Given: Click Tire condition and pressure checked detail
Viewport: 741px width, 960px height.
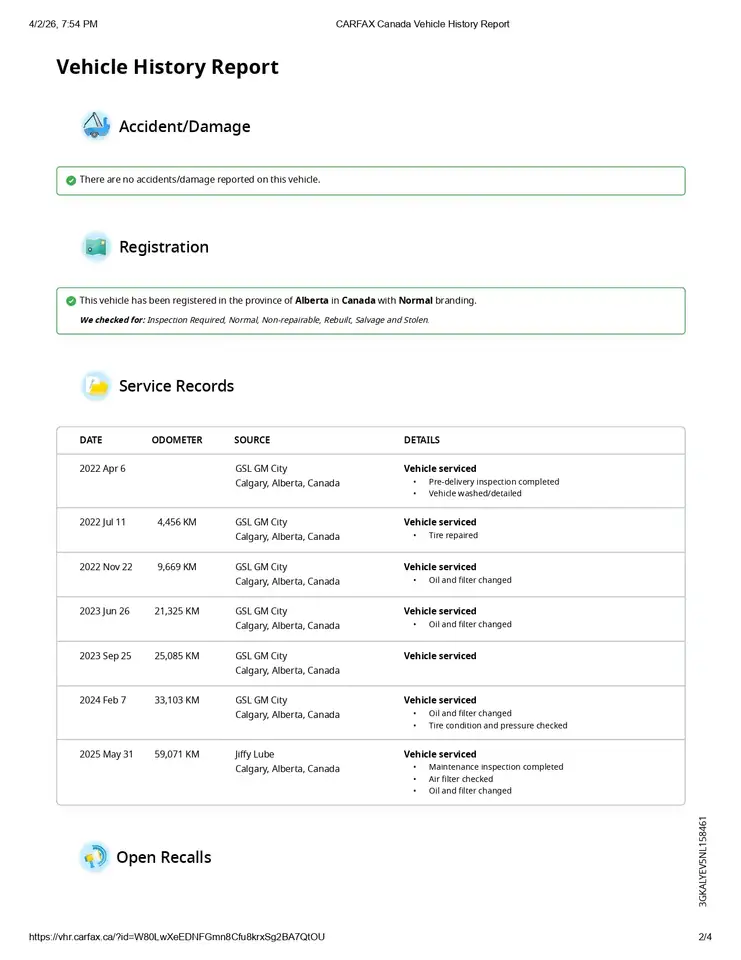Looking at the screenshot, I should pyautogui.click(x=498, y=726).
